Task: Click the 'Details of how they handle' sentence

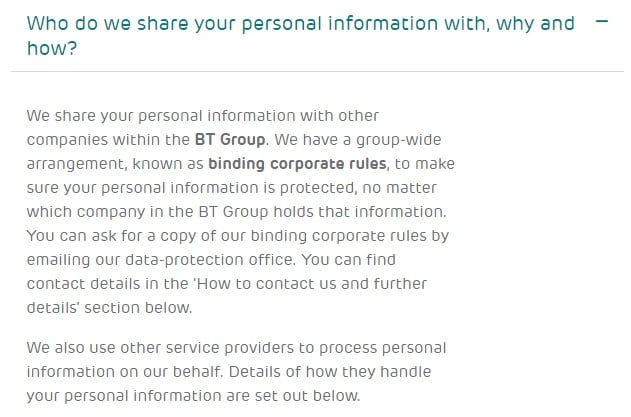Action: coord(330,371)
